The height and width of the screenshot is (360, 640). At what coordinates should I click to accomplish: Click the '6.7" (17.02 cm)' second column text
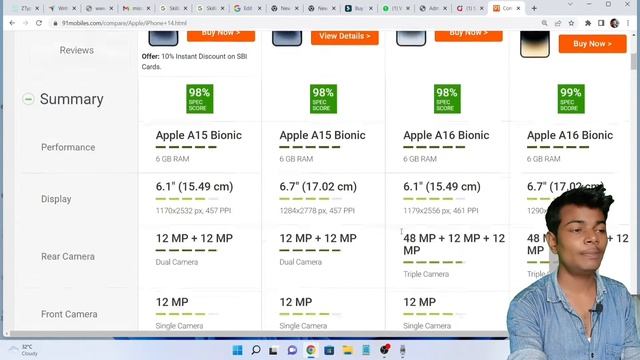(x=318, y=187)
